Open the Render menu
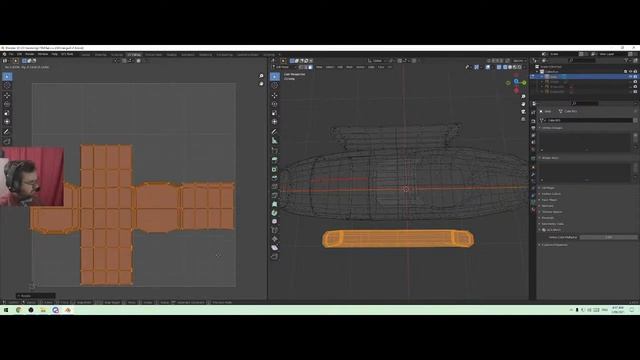Screen dimensions: 640x360 point(30,54)
